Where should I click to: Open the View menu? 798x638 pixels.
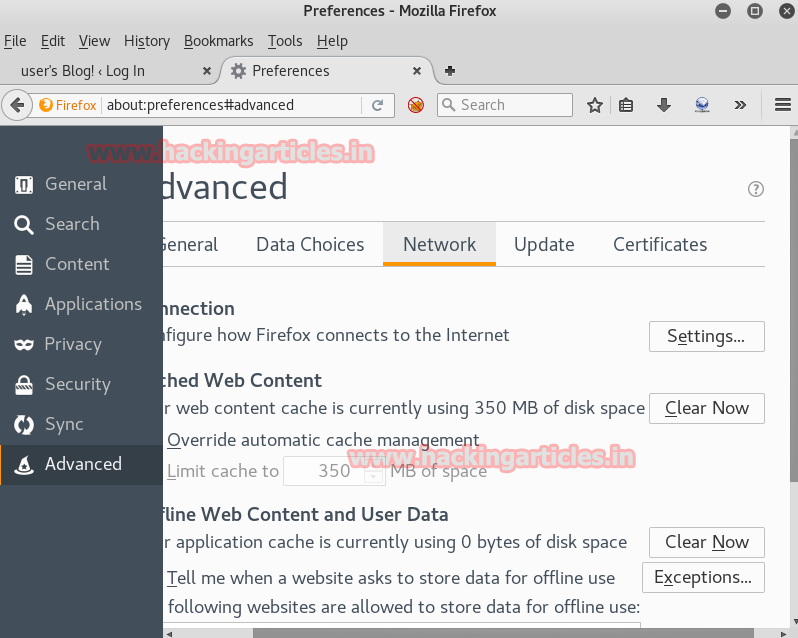[x=94, y=41]
